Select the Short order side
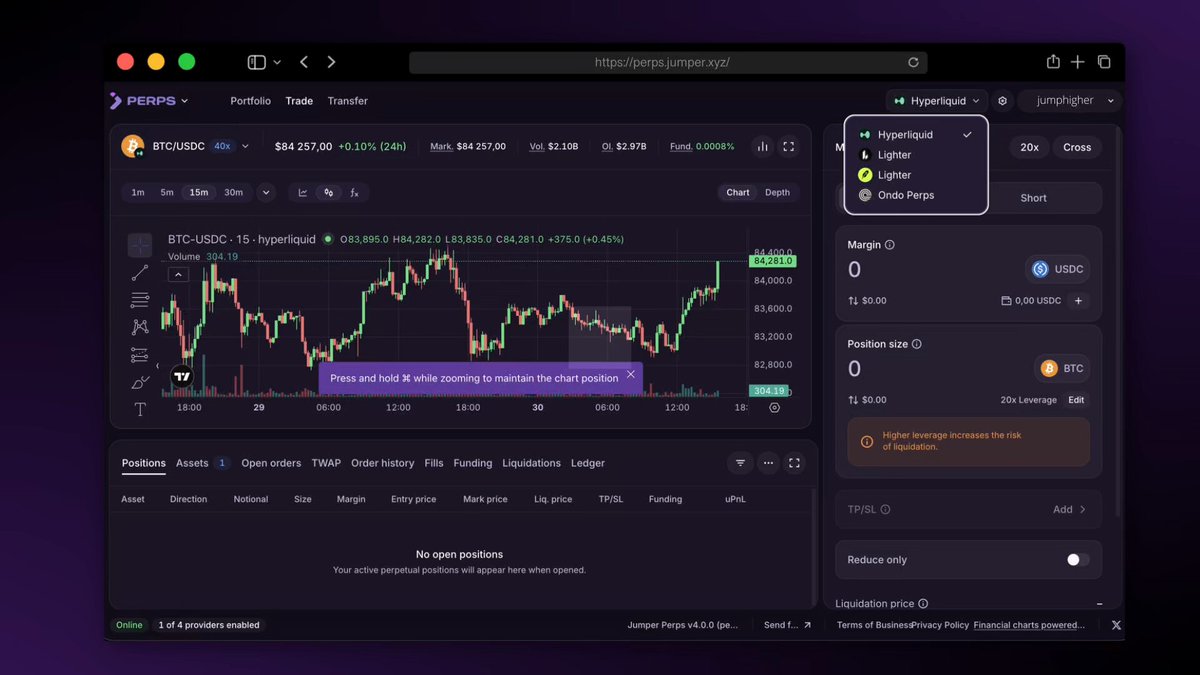This screenshot has width=1200, height=675. click(1034, 198)
